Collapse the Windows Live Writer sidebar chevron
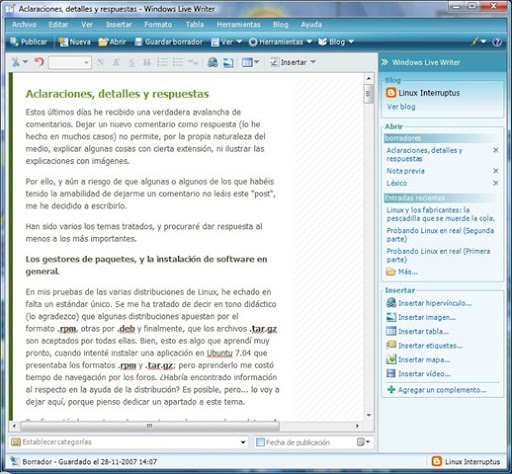Viewport: 512px width, 474px height. (x=385, y=62)
